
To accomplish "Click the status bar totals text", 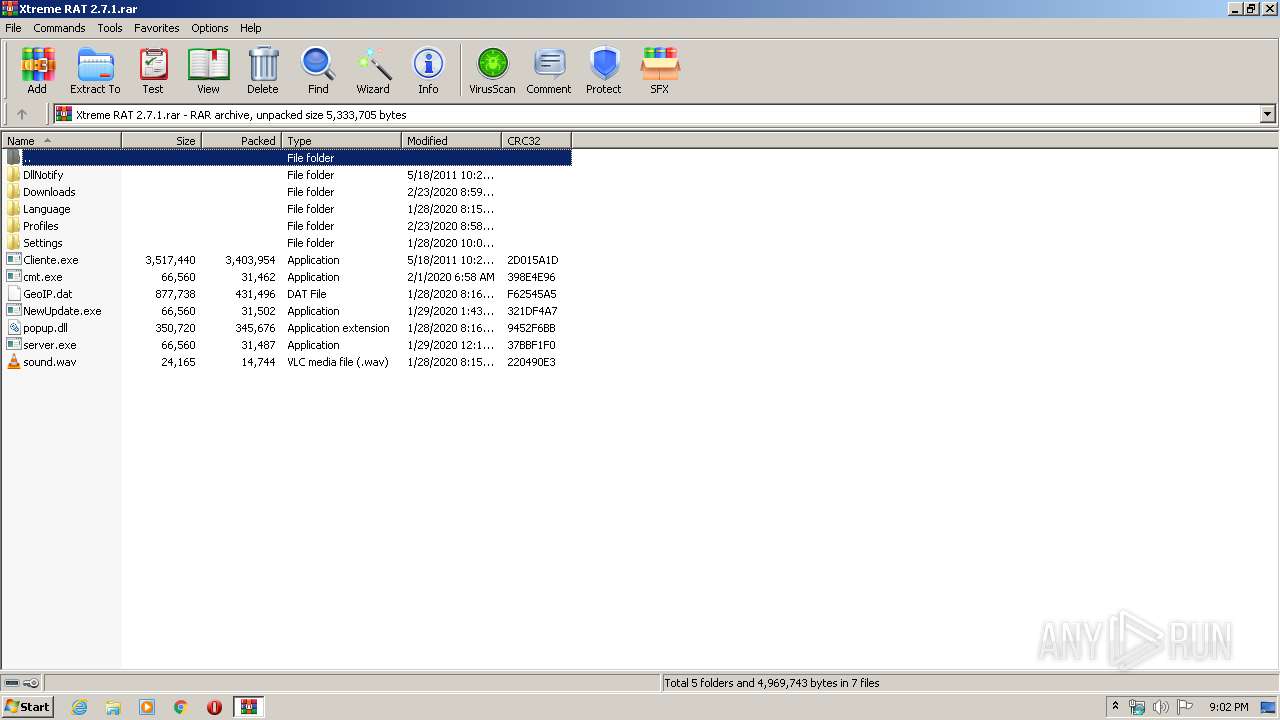I will click(x=772, y=683).
